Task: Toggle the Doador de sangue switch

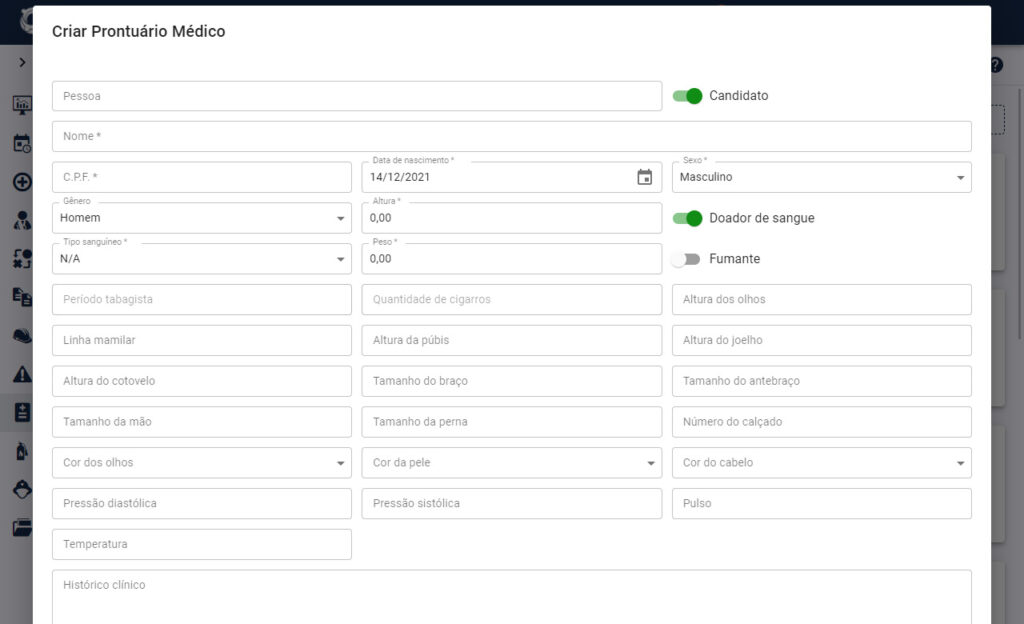Action: 688,218
